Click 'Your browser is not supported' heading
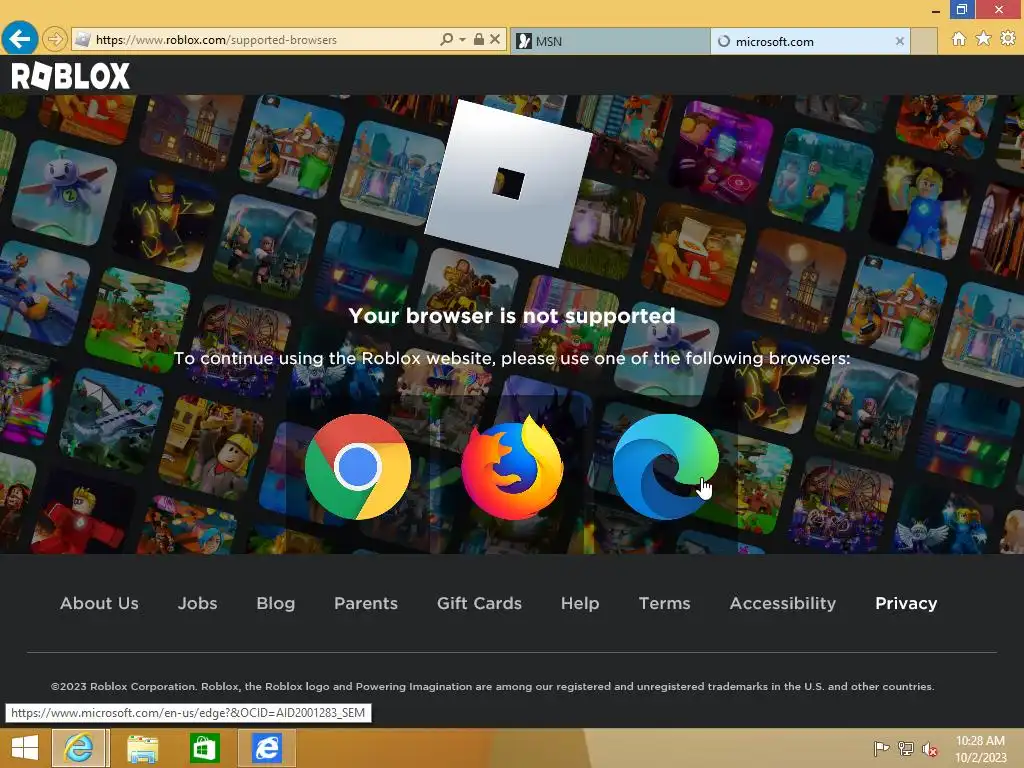 [512, 316]
